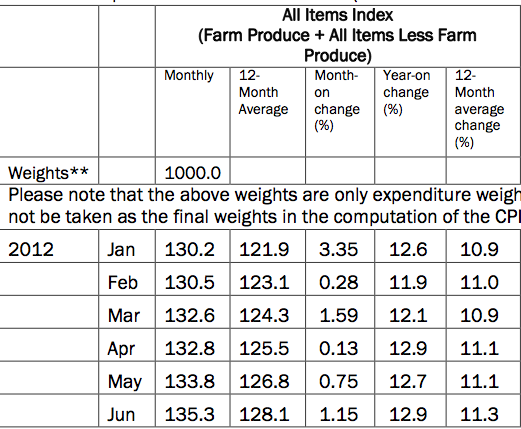Image resolution: width=521 pixels, height=429 pixels.
Task: Select the 'All Items Index' header cell
Action: pyautogui.click(x=337, y=35)
